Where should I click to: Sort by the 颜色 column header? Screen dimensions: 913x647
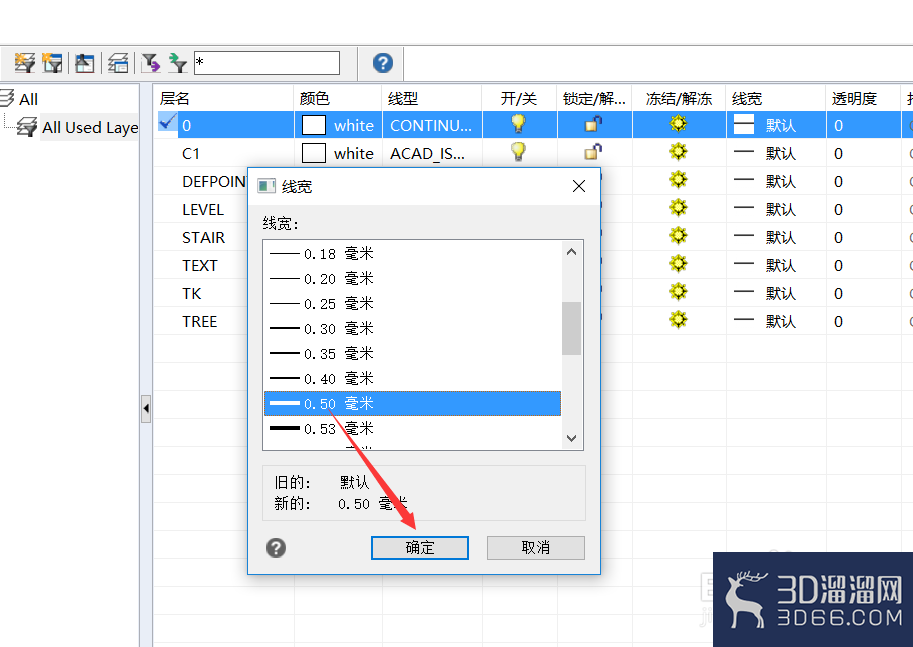tap(338, 98)
